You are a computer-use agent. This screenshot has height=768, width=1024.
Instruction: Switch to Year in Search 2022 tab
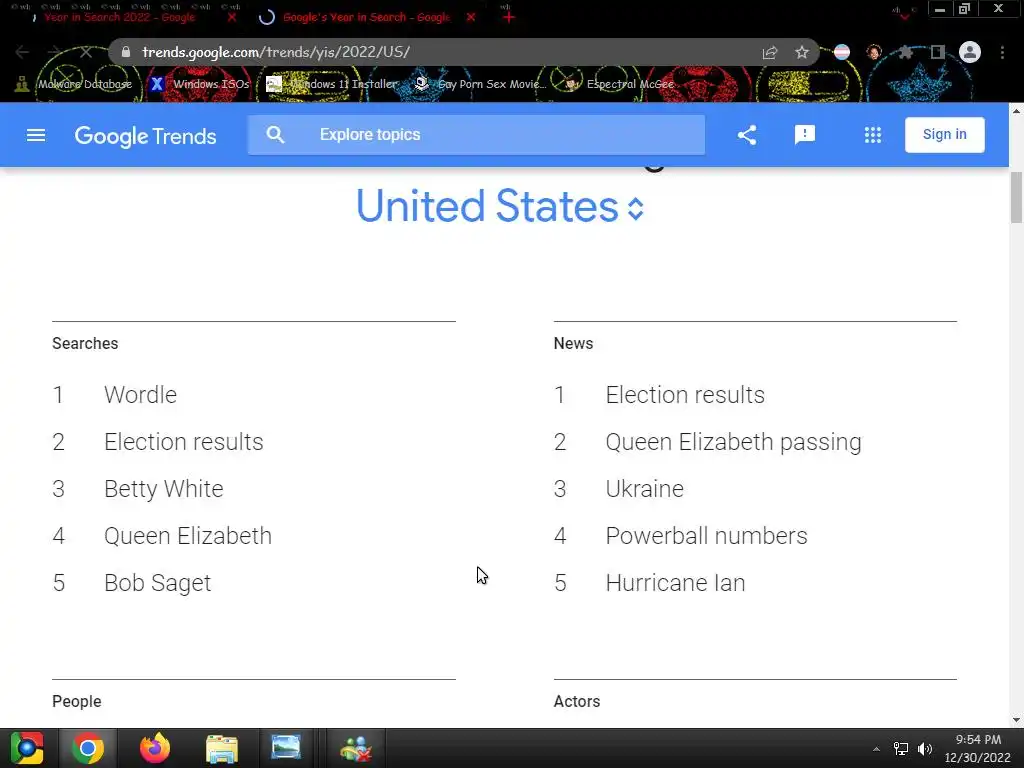tap(120, 18)
